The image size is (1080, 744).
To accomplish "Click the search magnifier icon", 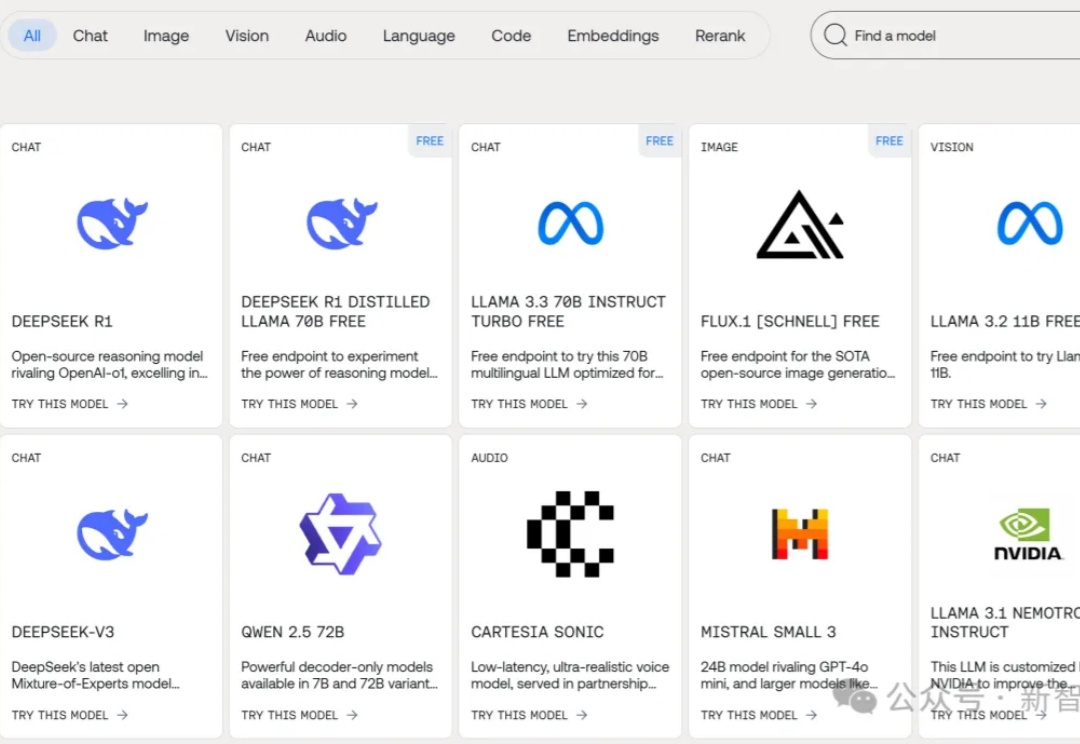I will tap(835, 34).
